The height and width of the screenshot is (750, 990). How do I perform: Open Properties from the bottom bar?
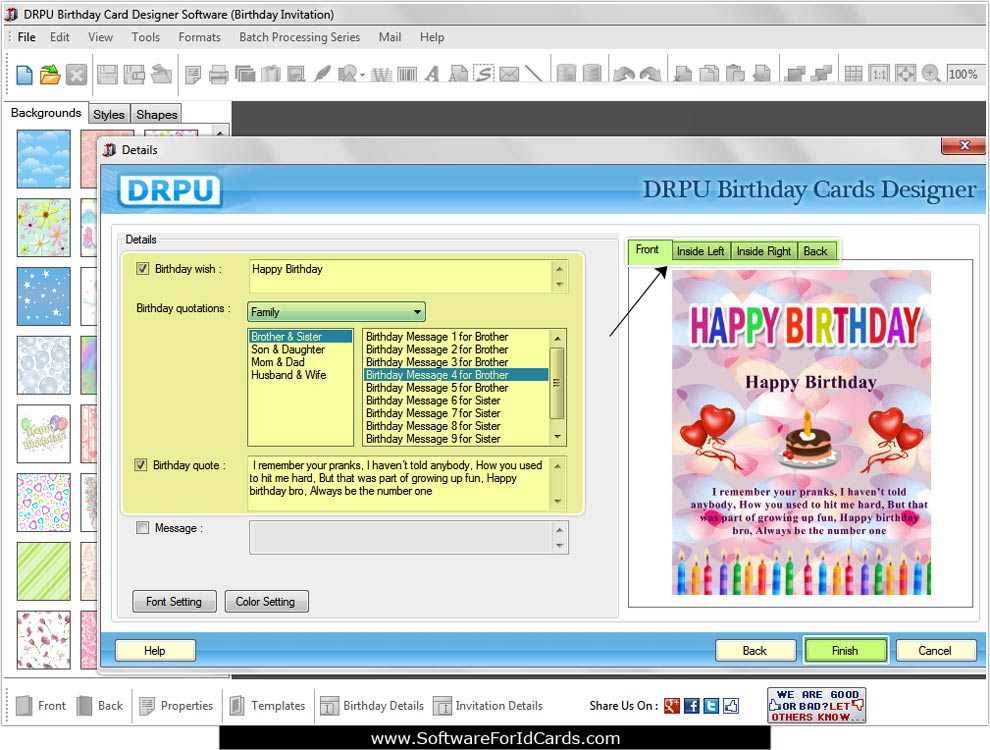(x=176, y=706)
